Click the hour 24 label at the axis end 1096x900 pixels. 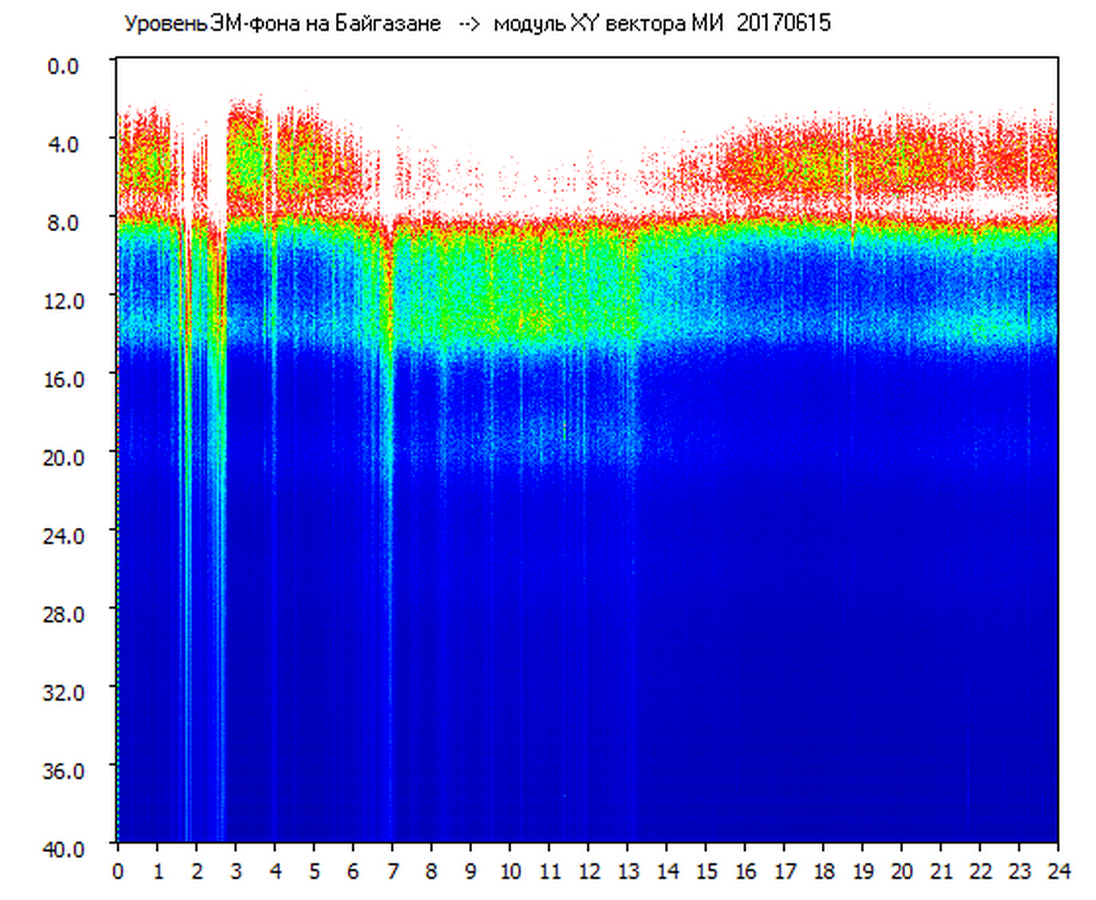[x=1058, y=871]
